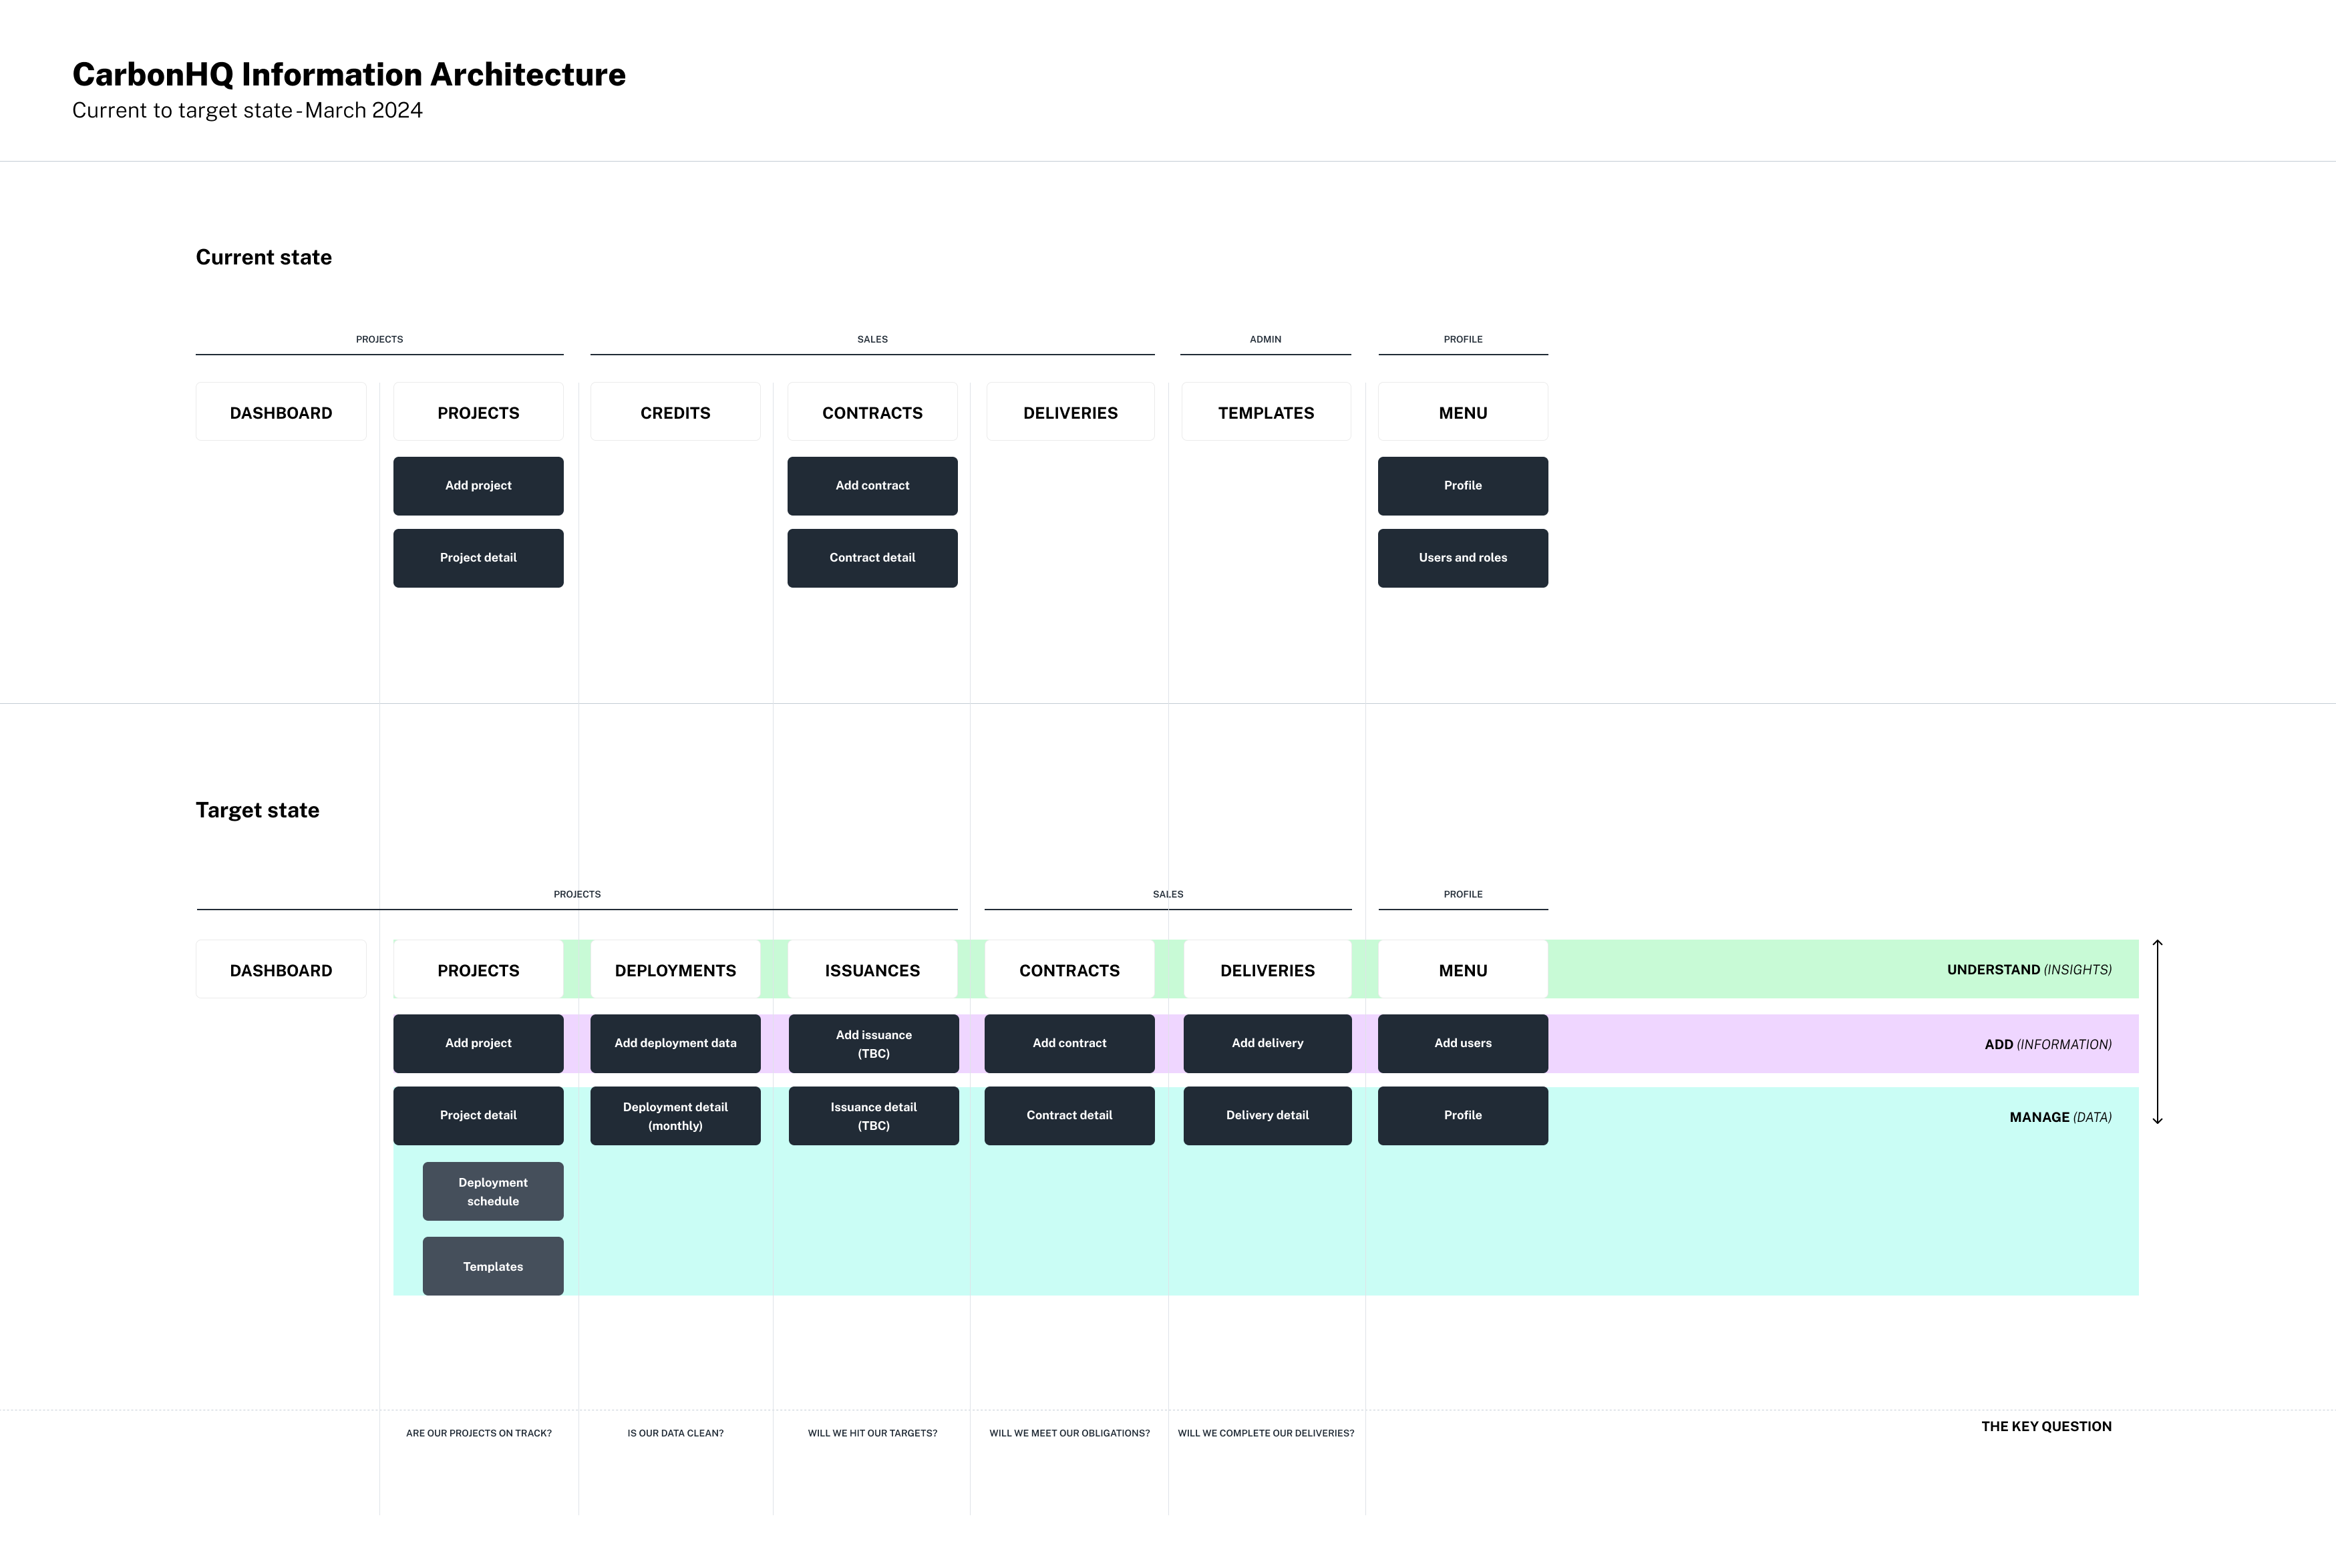Select the Add delivery card

click(x=1267, y=1044)
